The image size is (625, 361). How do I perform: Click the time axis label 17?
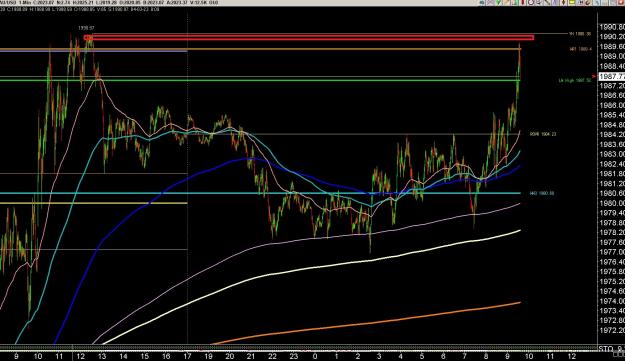(x=187, y=356)
